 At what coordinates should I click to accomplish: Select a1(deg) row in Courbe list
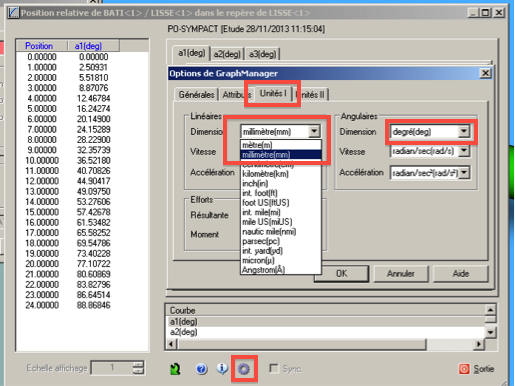tap(325, 322)
